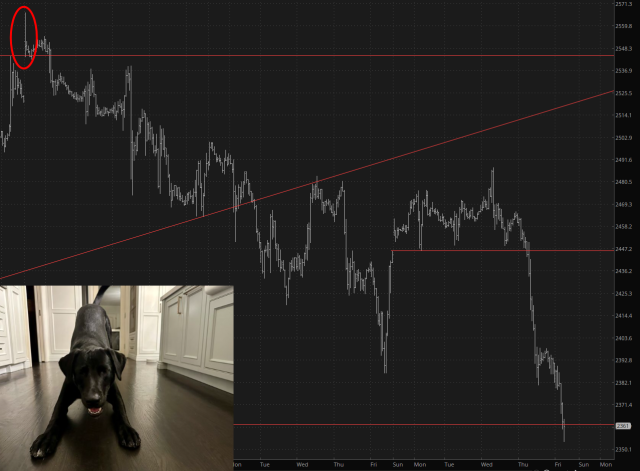Viewport: 640px width, 471px height.
Task: Click the lowest candle below the 2361 line
Action: click(x=564, y=431)
